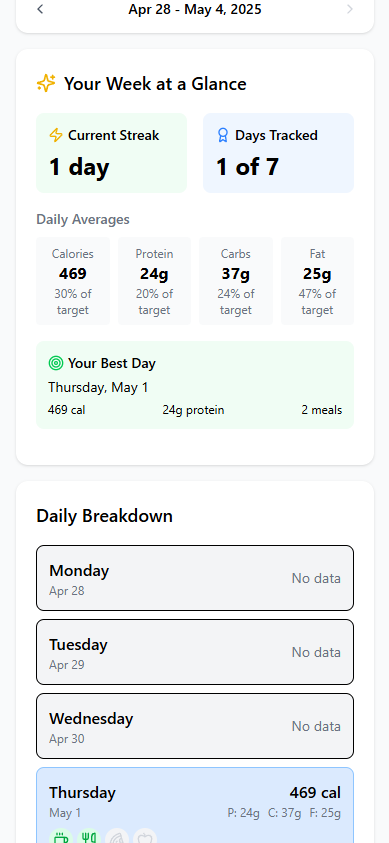Go to the previous week arrow
The image size is (389, 843).
pos(40,9)
